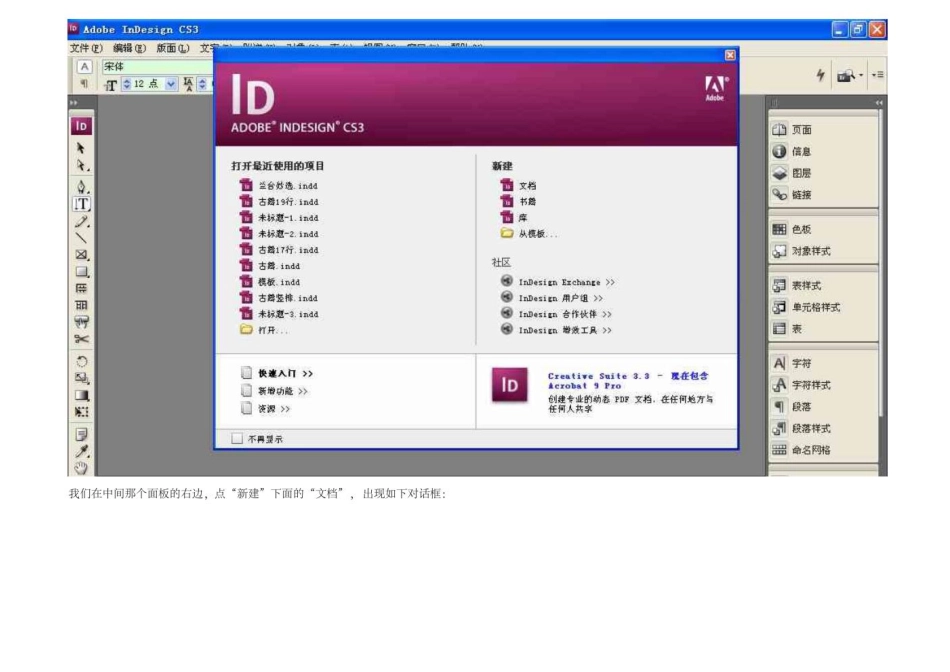Click the Creative Suite 3.3 promo link
950x672 pixels.
(628, 381)
